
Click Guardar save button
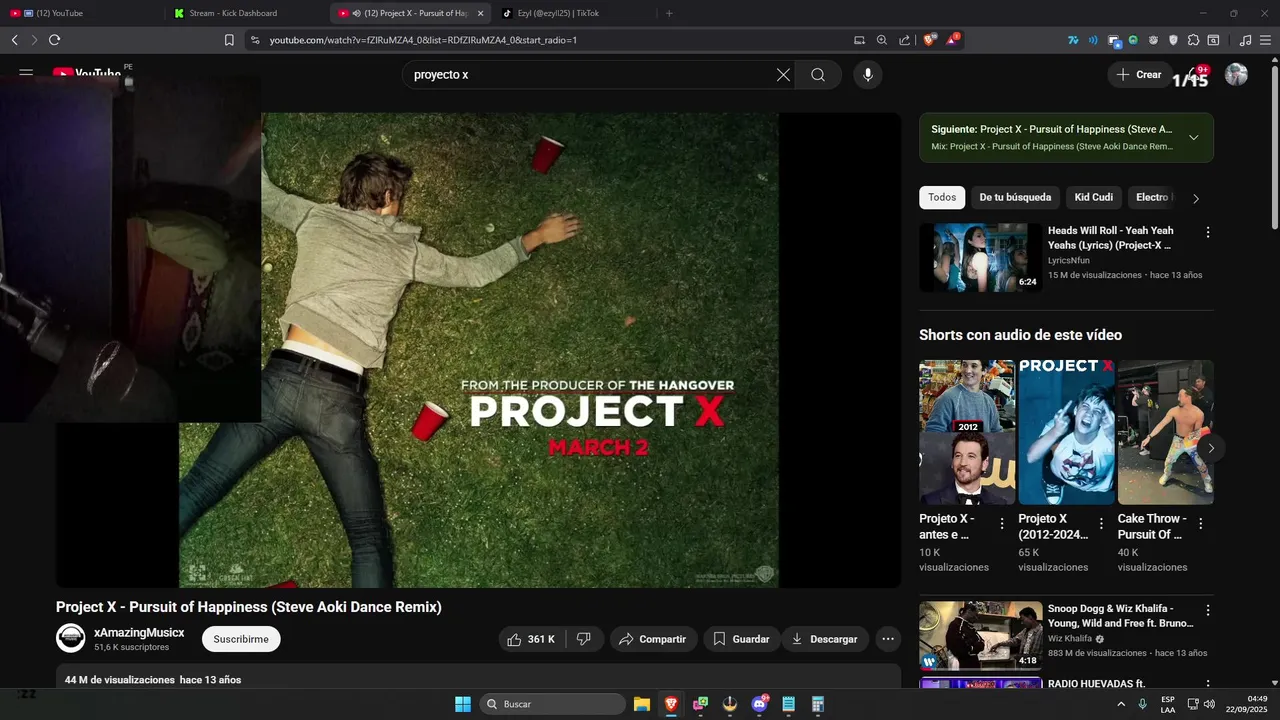click(741, 639)
